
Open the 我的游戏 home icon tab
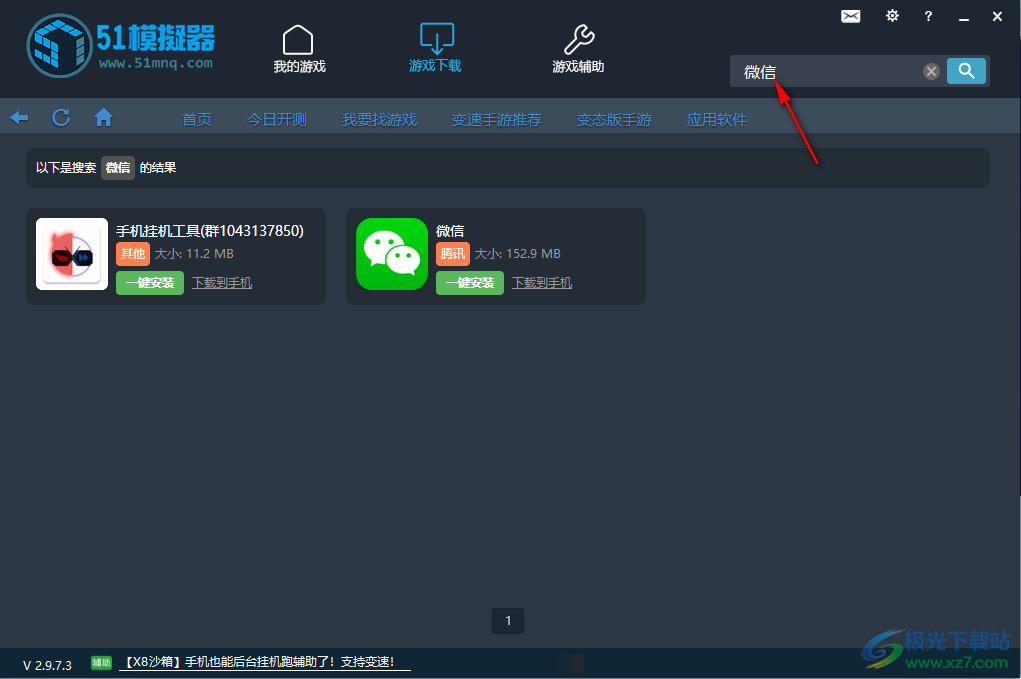(299, 49)
